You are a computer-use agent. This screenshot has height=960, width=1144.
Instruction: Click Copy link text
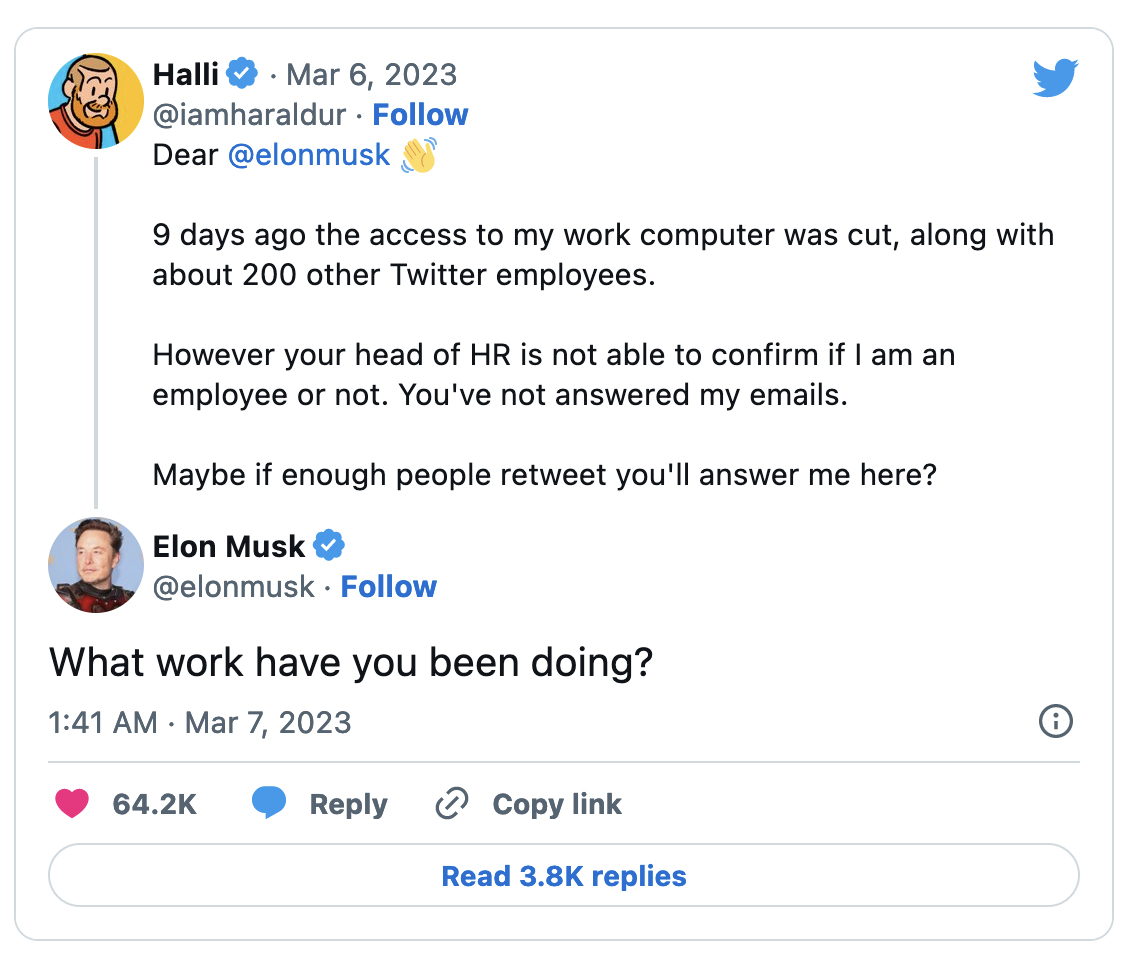coord(557,804)
